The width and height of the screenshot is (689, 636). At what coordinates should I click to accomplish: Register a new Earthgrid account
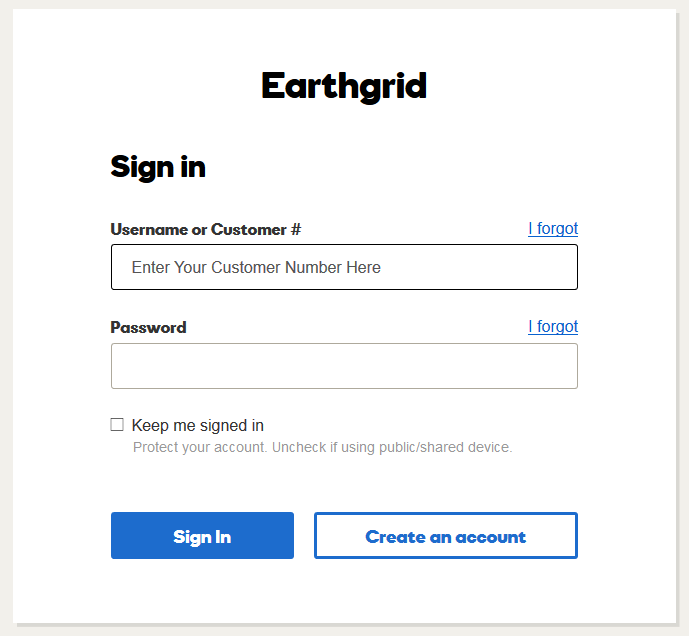click(x=445, y=536)
